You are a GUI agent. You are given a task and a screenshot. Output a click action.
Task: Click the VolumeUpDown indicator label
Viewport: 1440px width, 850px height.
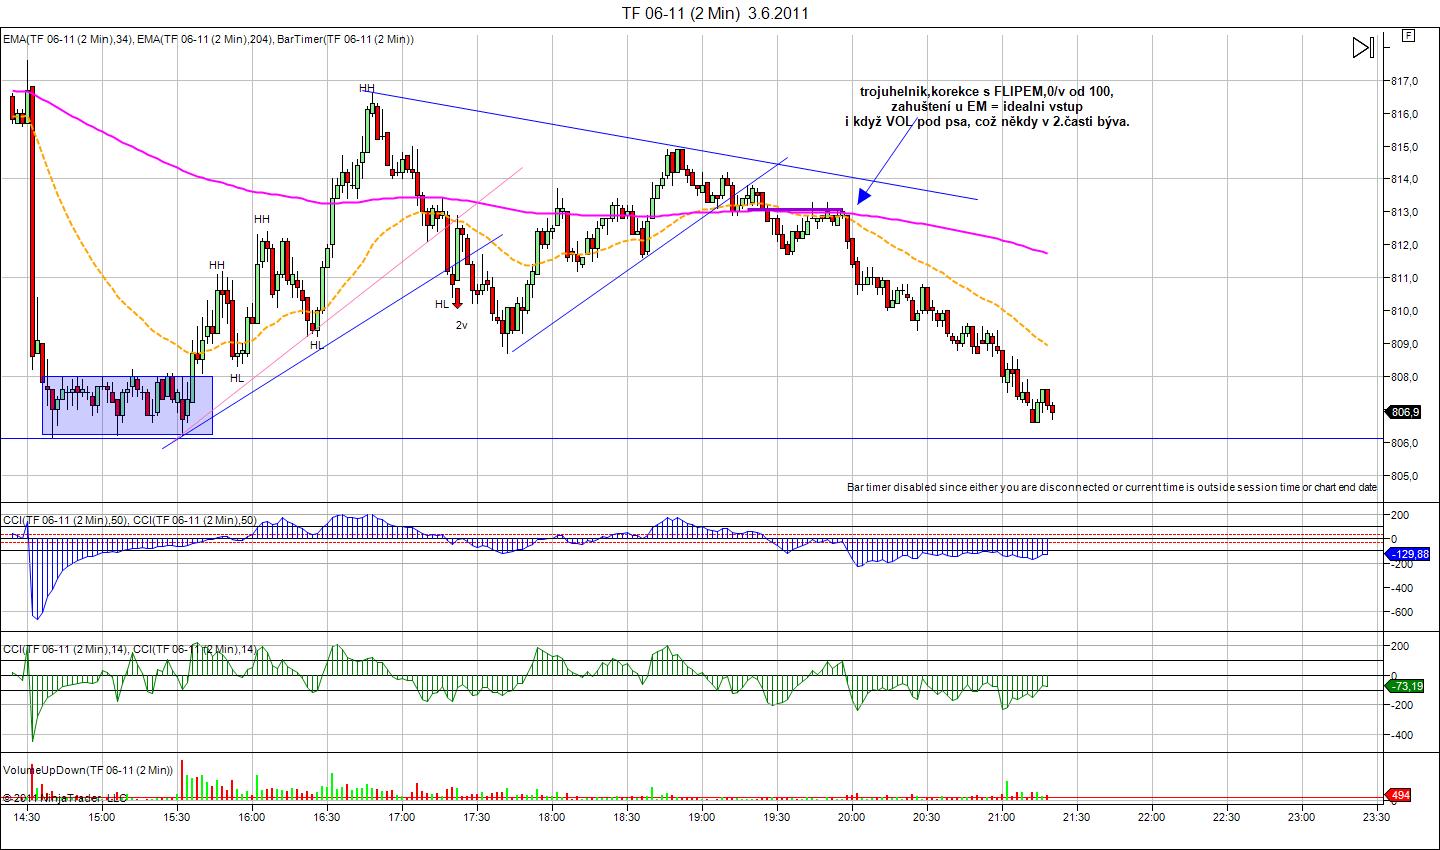pos(88,770)
